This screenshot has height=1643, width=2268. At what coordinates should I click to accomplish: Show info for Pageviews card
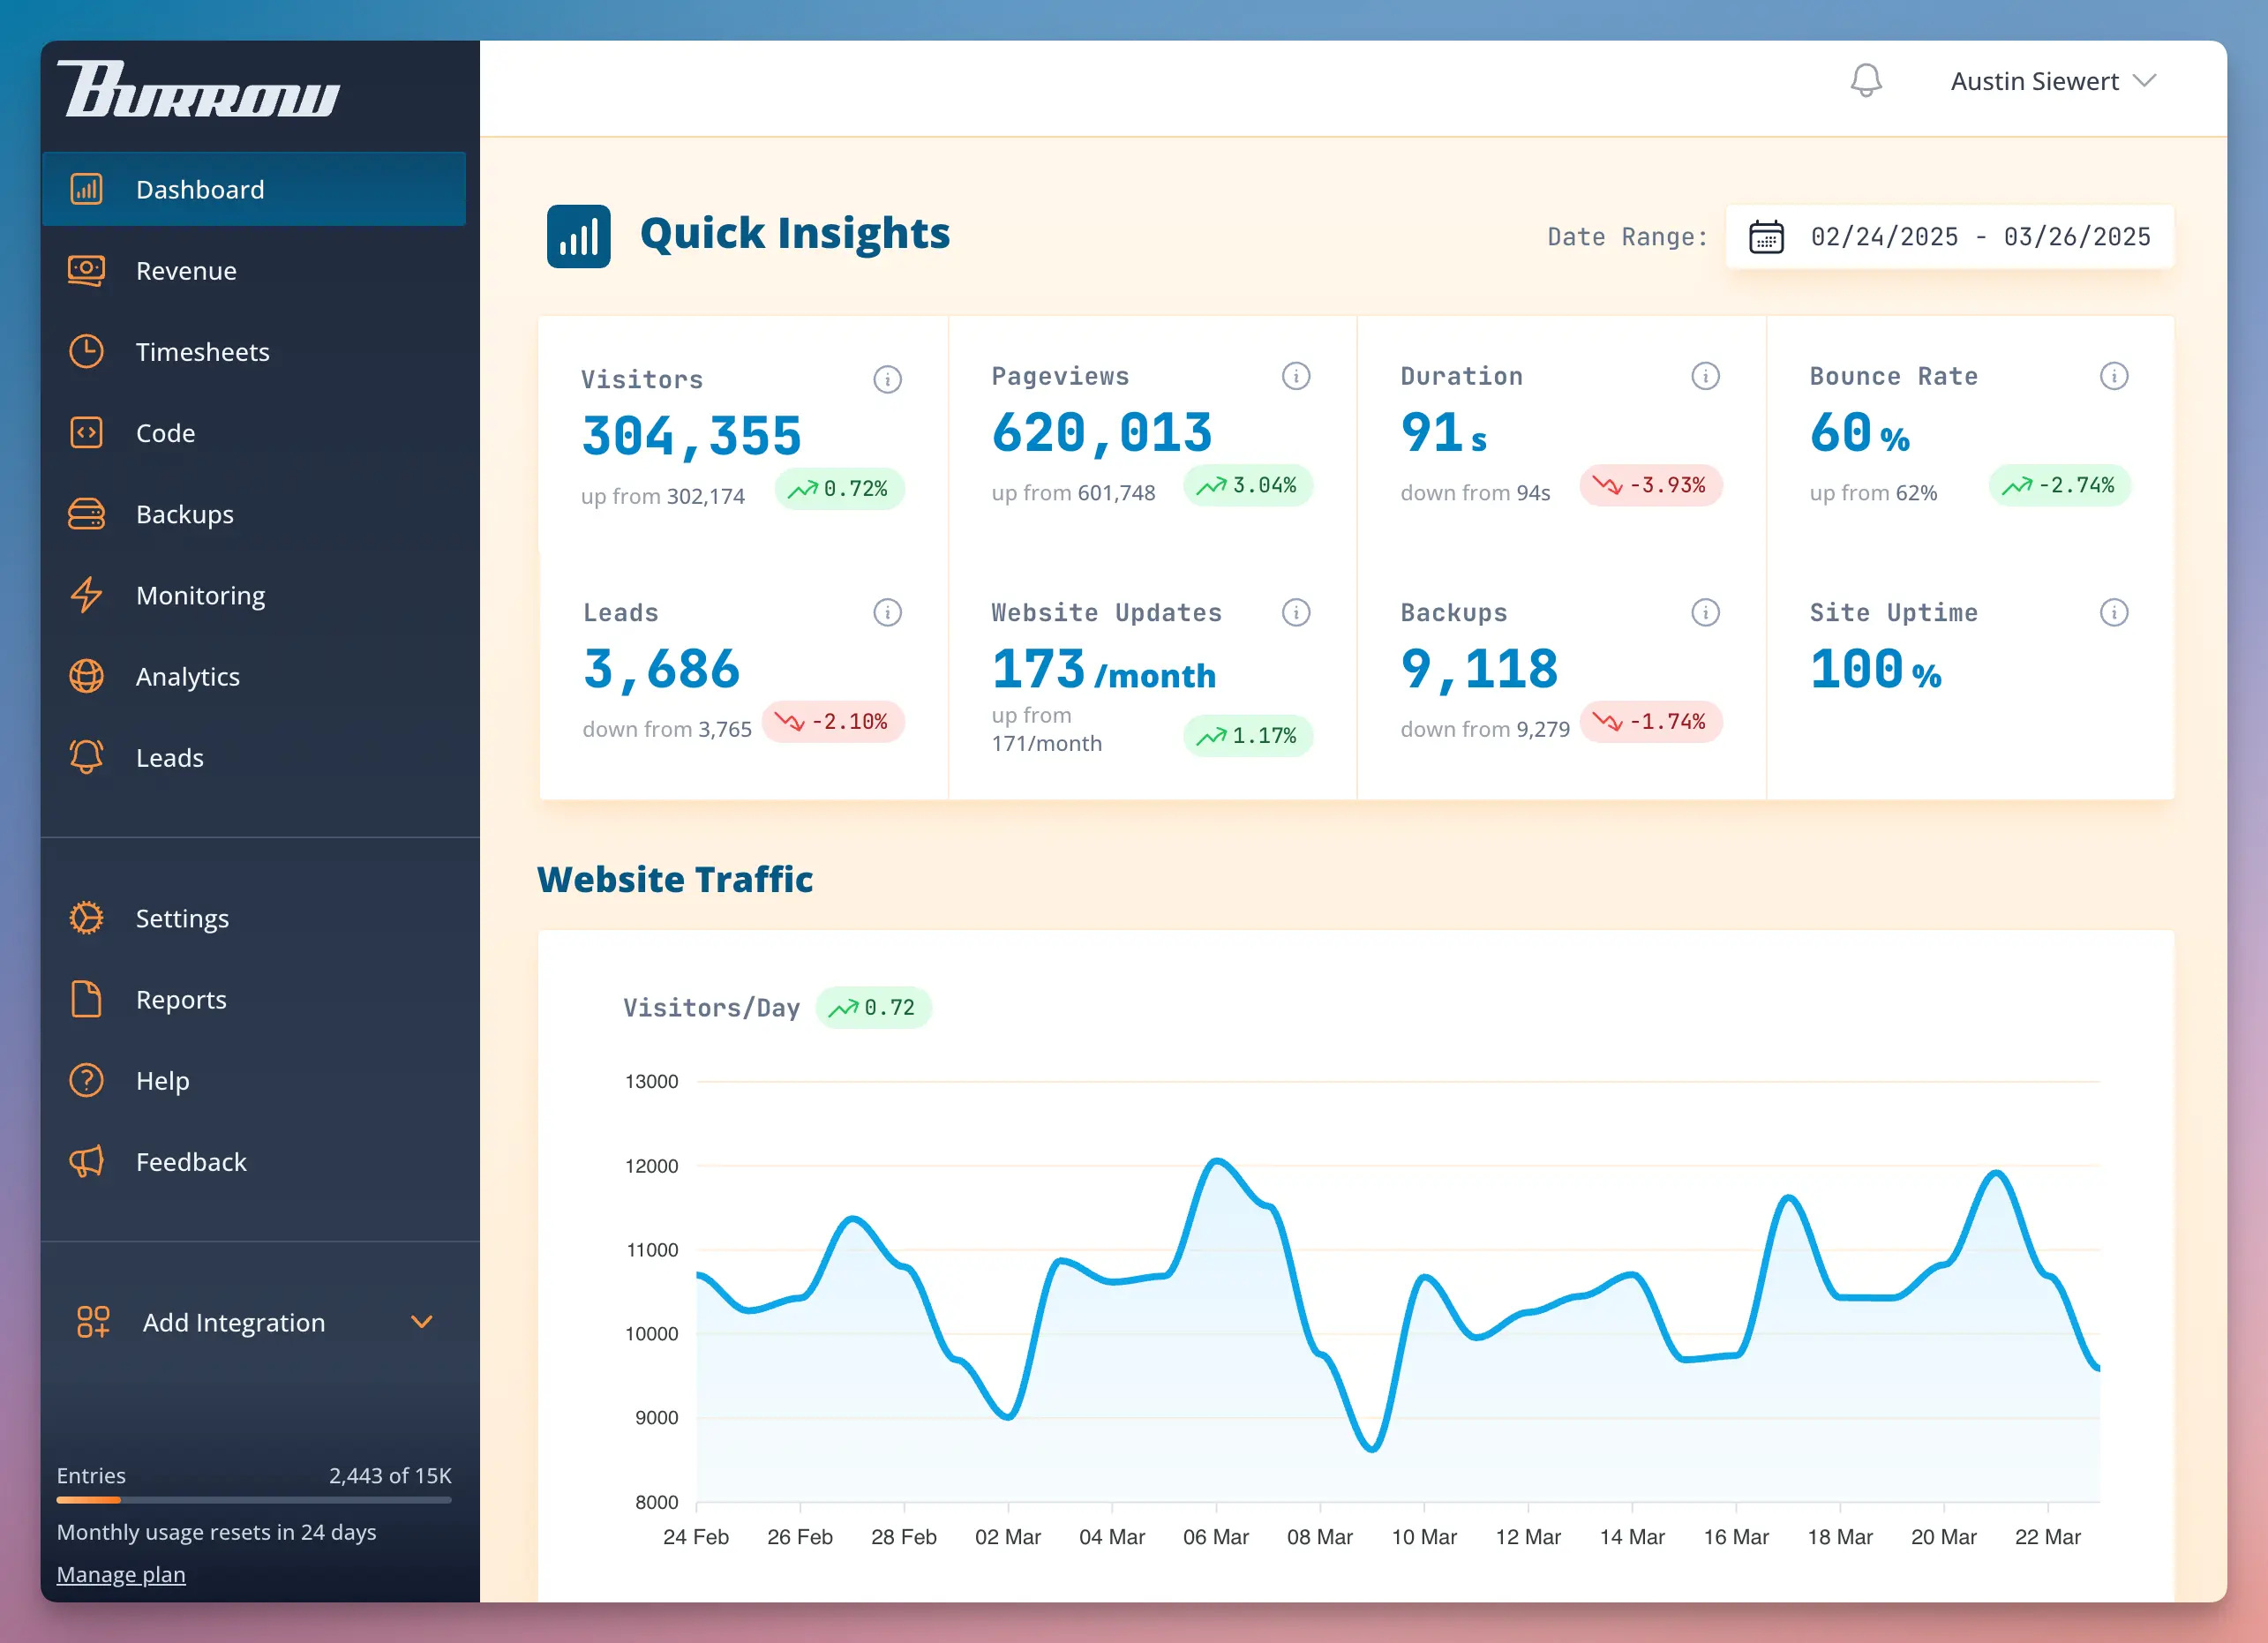tap(1296, 376)
